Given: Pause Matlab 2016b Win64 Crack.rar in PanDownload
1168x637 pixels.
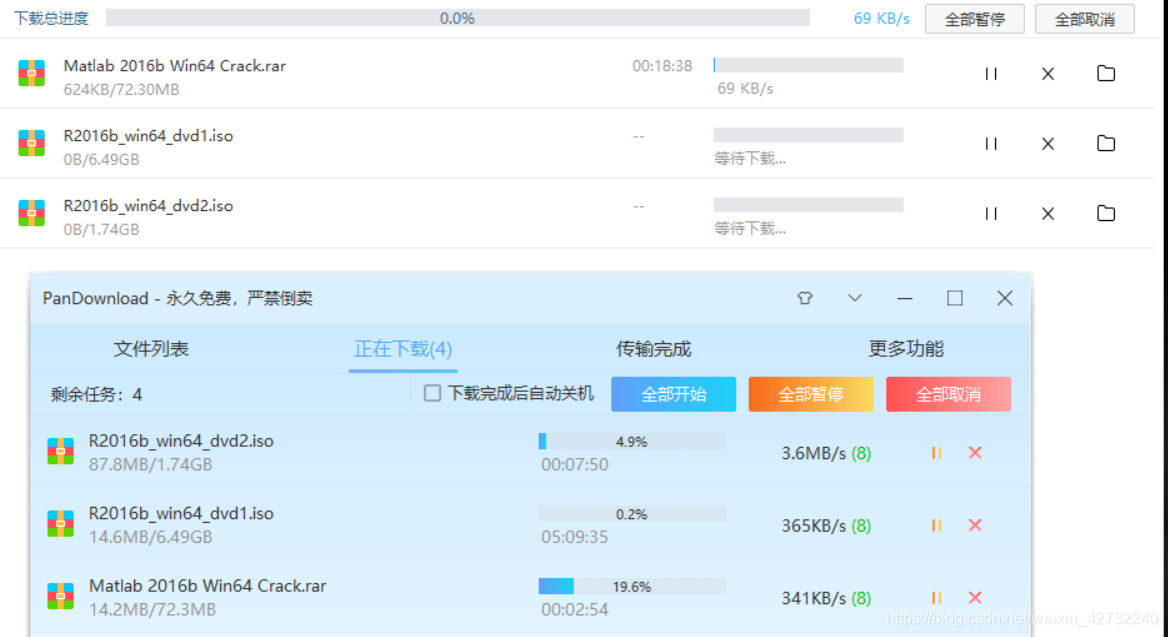Looking at the screenshot, I should [x=936, y=598].
